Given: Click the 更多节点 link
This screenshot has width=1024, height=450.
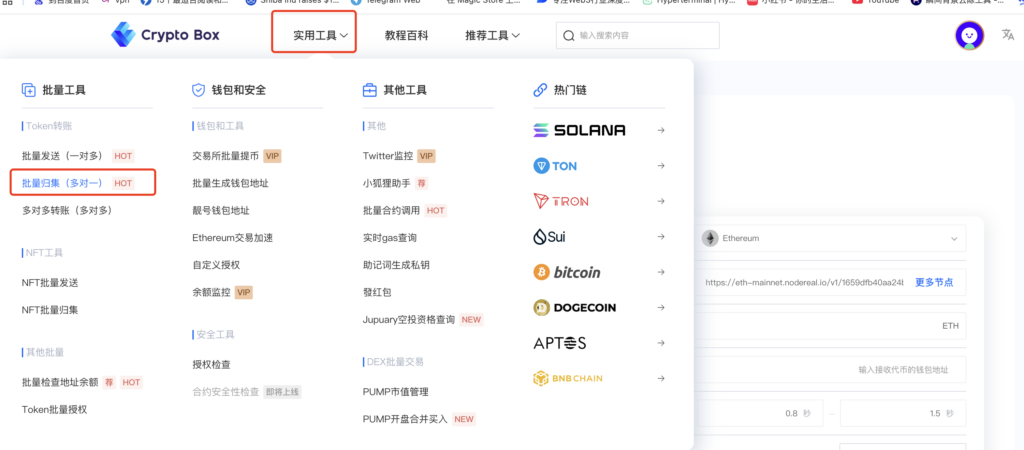Looking at the screenshot, I should (934, 283).
